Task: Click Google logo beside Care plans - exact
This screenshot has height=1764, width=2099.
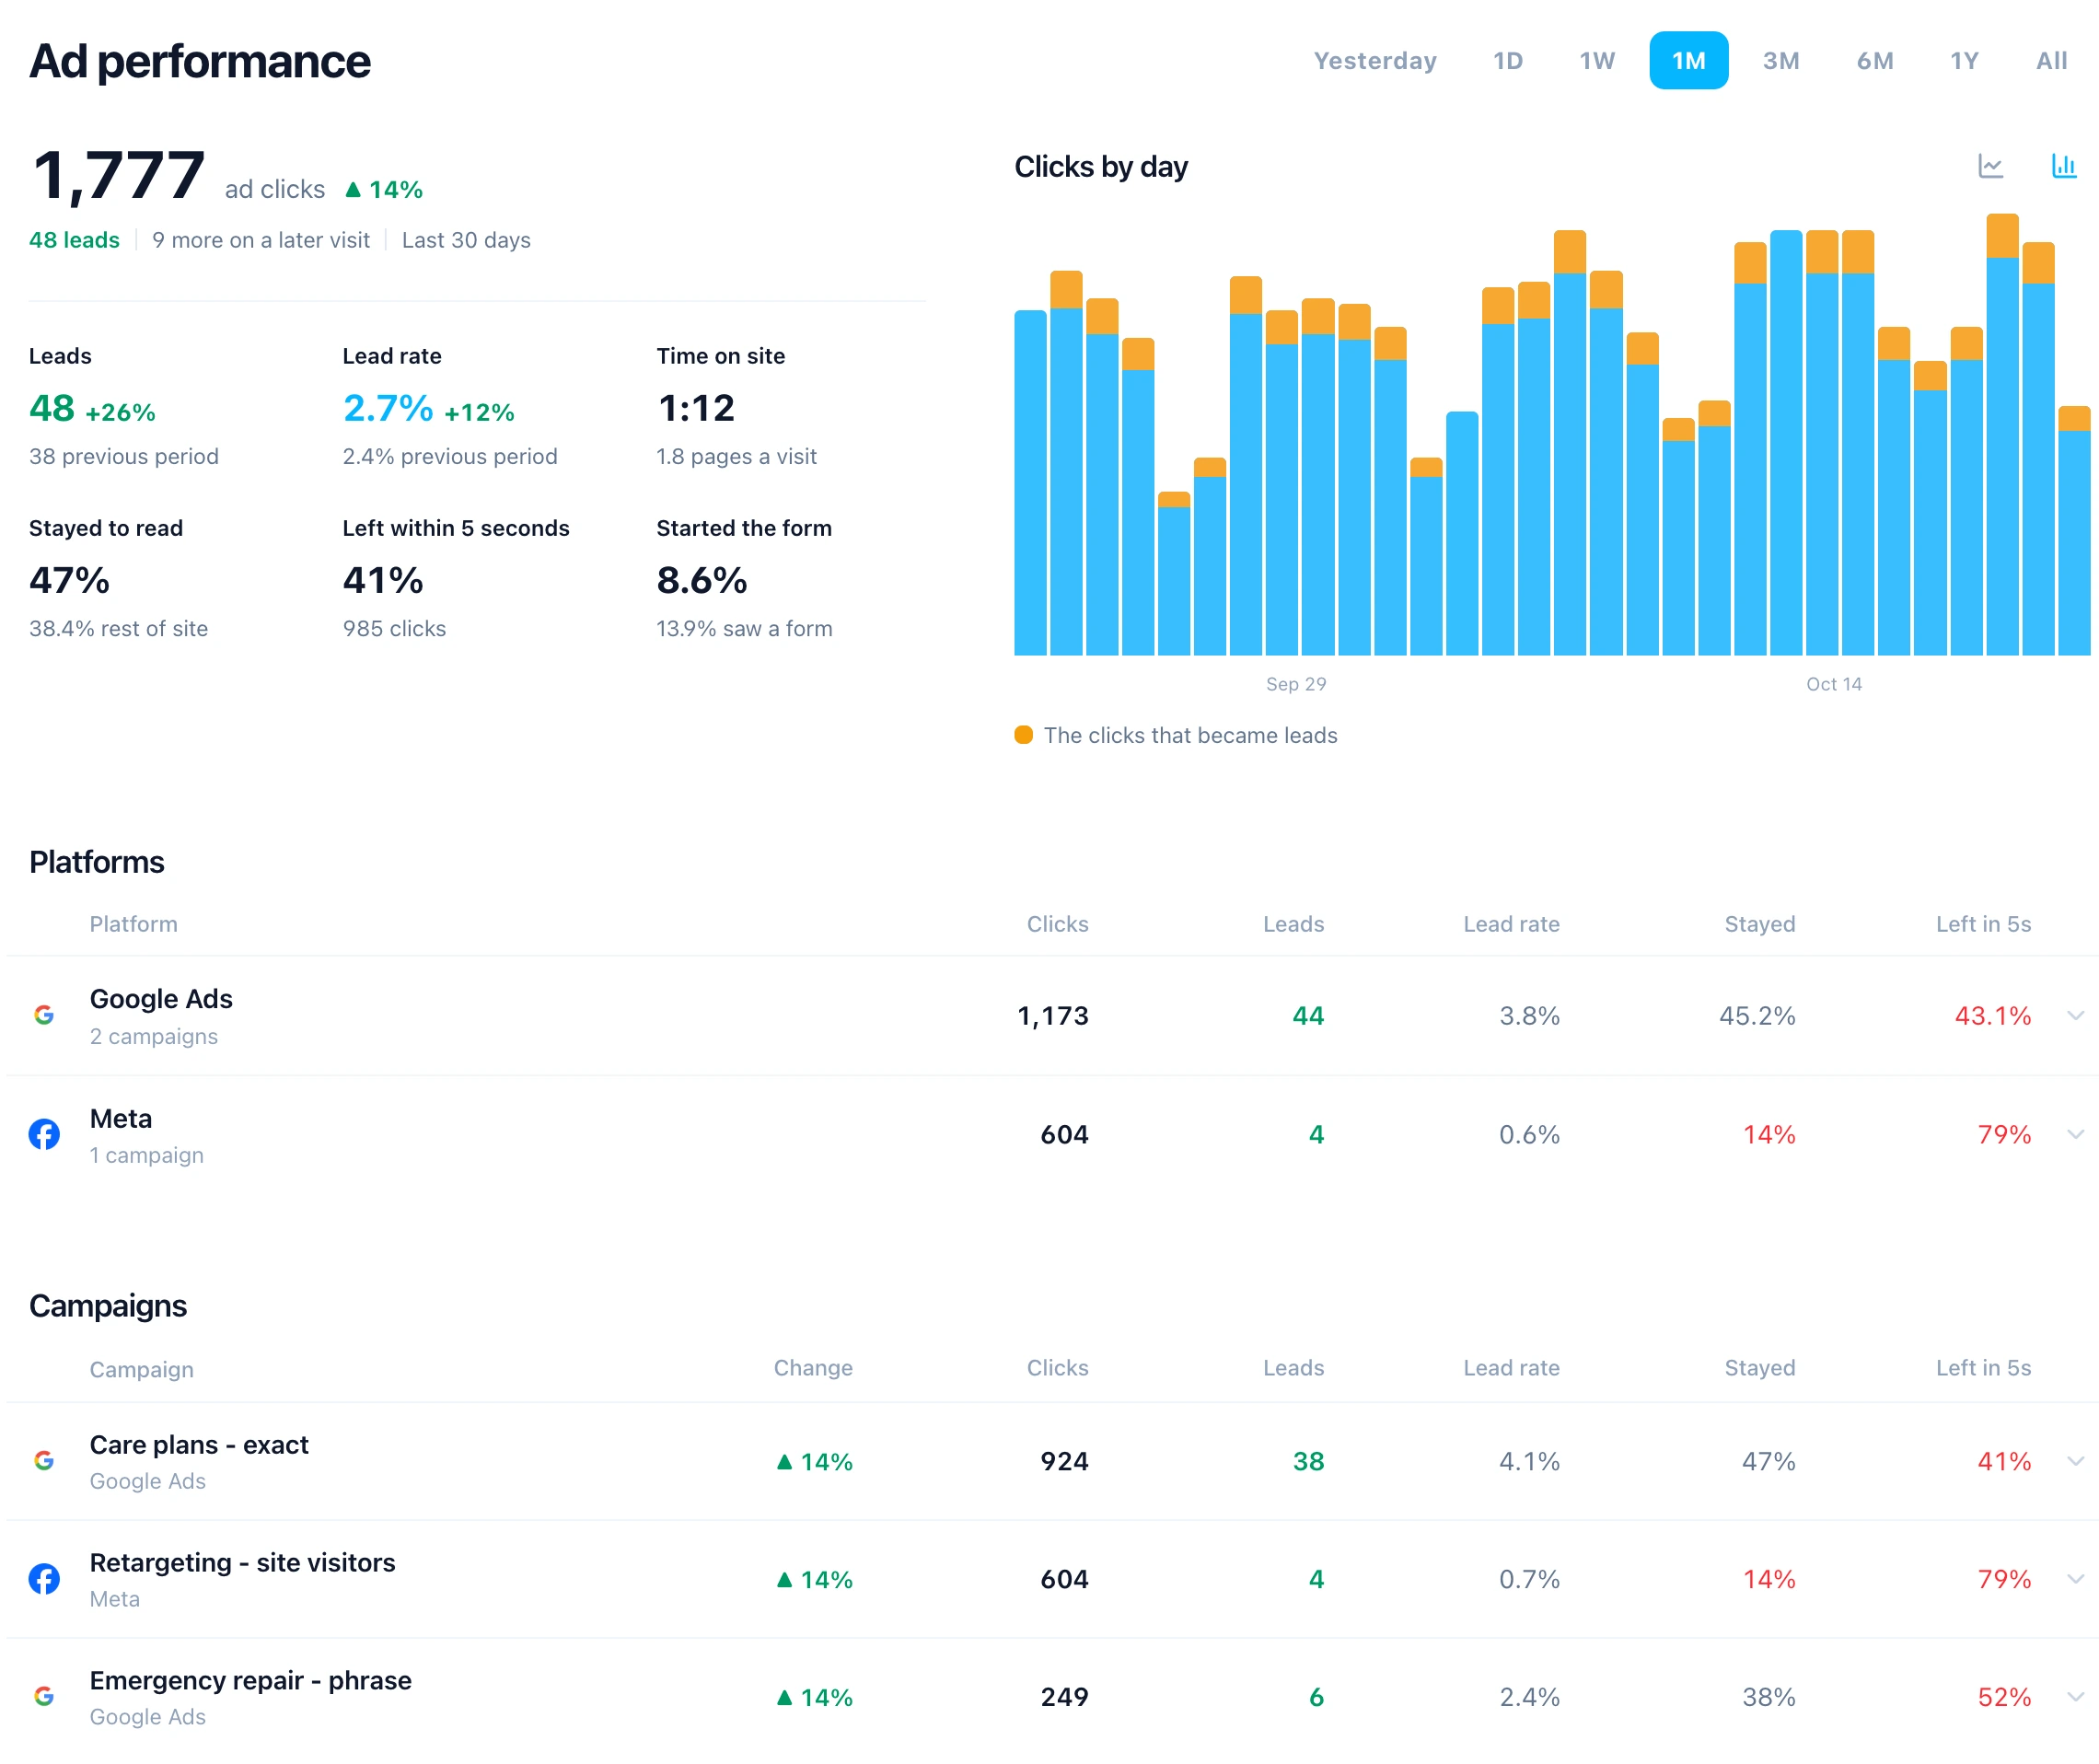Action: [x=44, y=1461]
